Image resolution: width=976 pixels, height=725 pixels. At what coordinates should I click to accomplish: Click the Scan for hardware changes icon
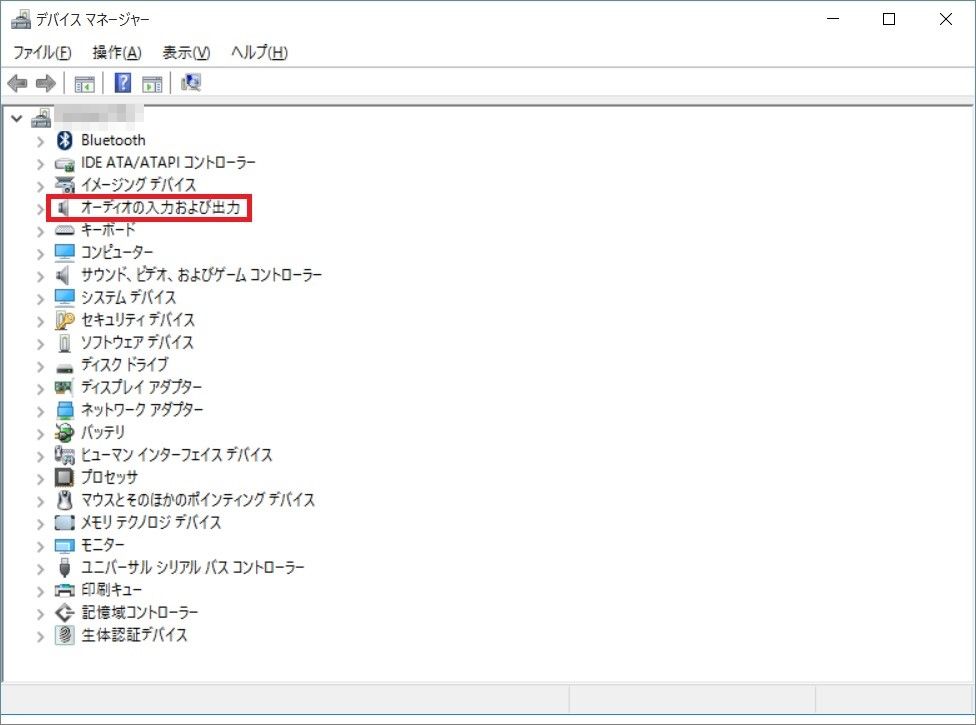(192, 83)
